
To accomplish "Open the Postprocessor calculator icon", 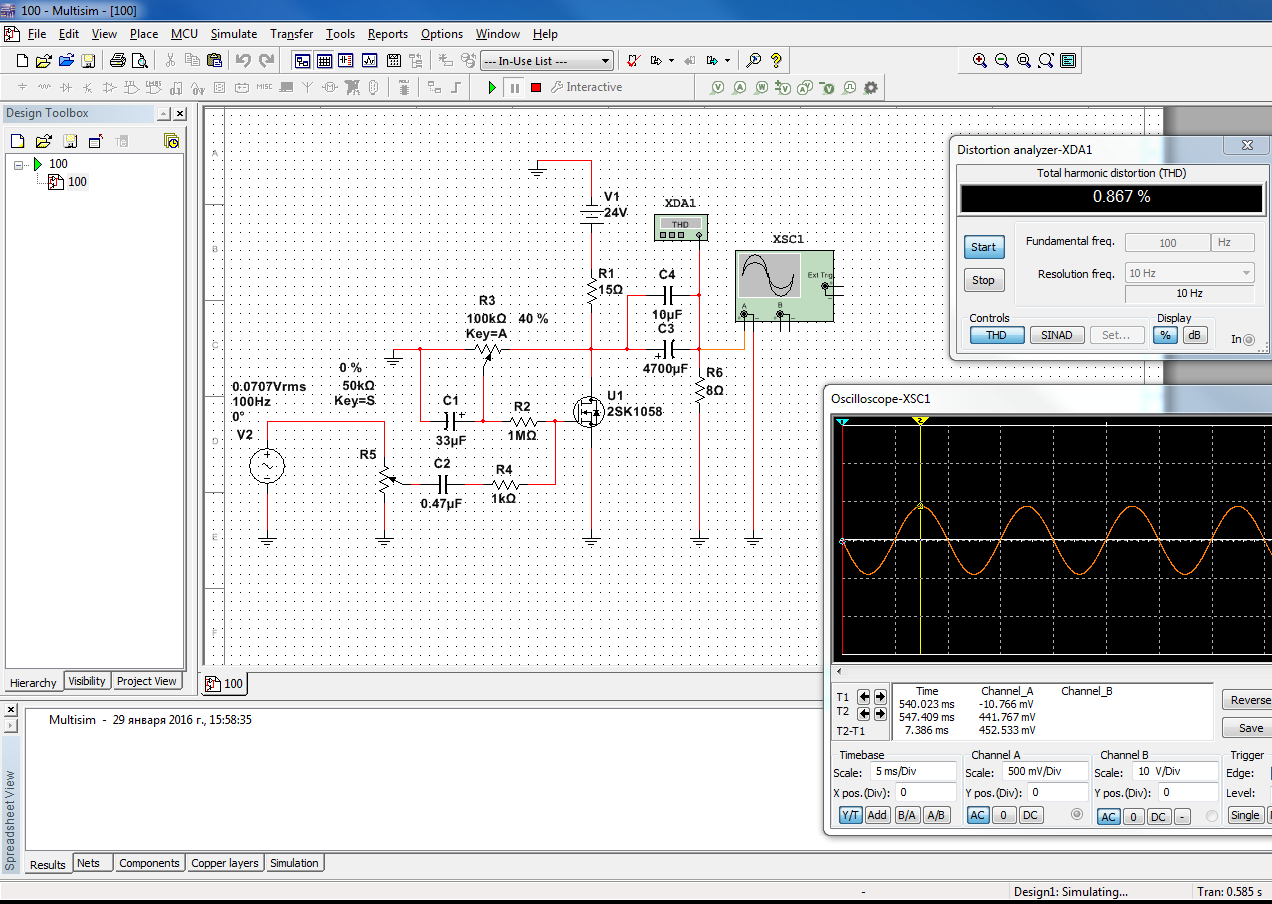I will coord(394,61).
